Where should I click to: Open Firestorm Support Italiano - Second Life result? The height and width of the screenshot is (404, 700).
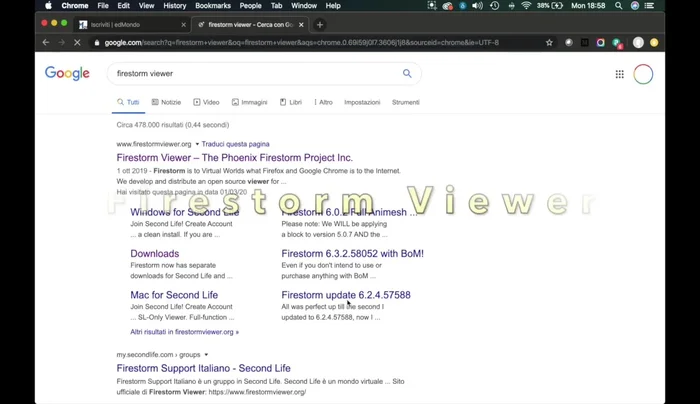203,368
